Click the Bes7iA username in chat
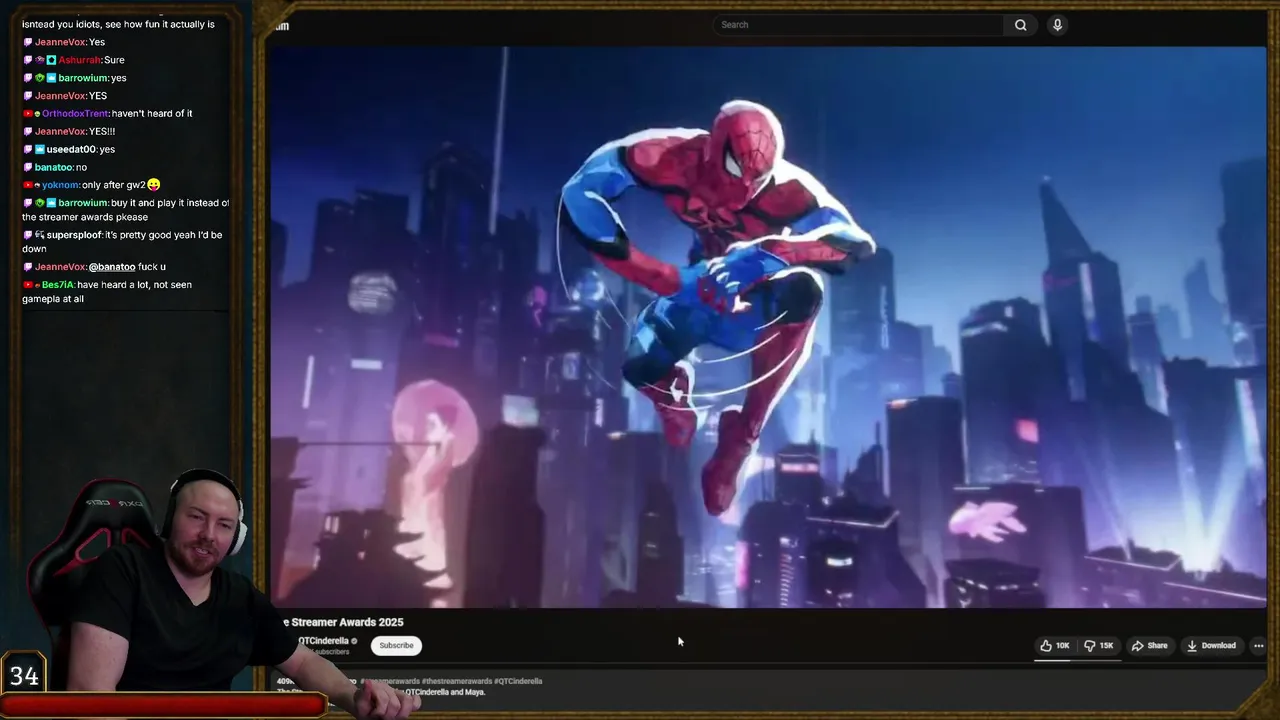The height and width of the screenshot is (720, 1280). [x=57, y=285]
